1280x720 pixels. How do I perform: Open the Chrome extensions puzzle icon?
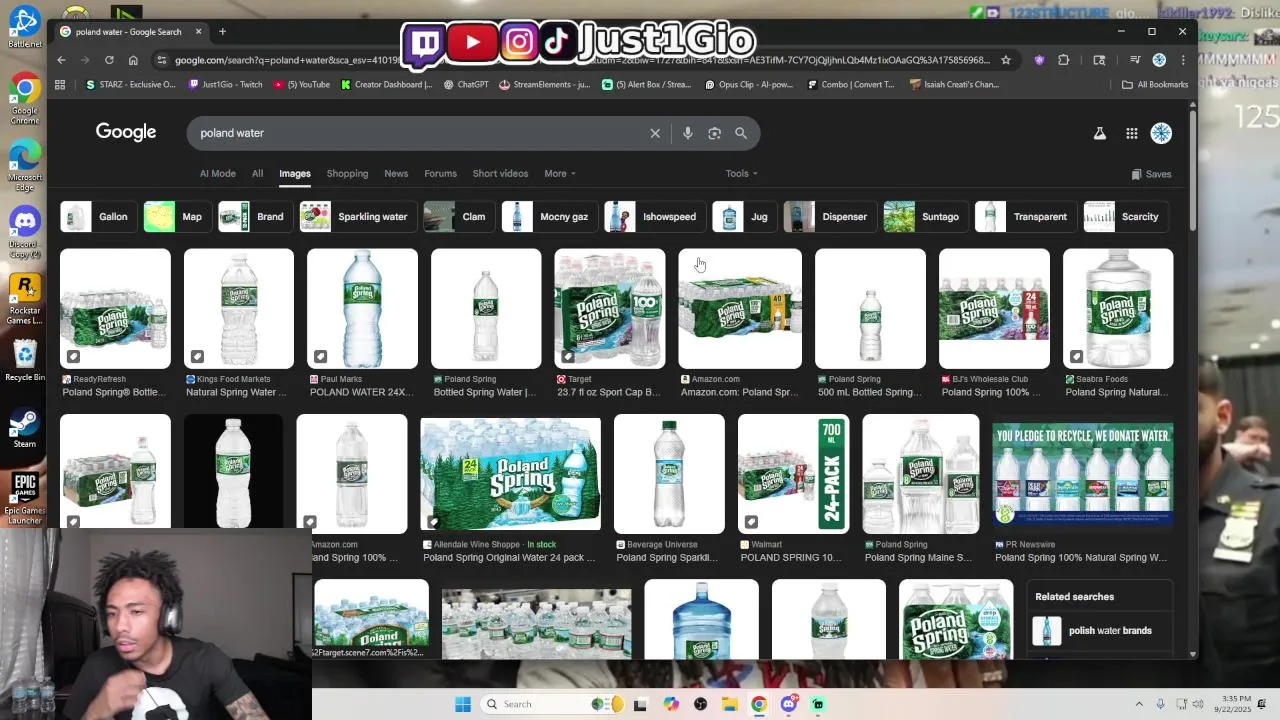pyautogui.click(x=1064, y=60)
